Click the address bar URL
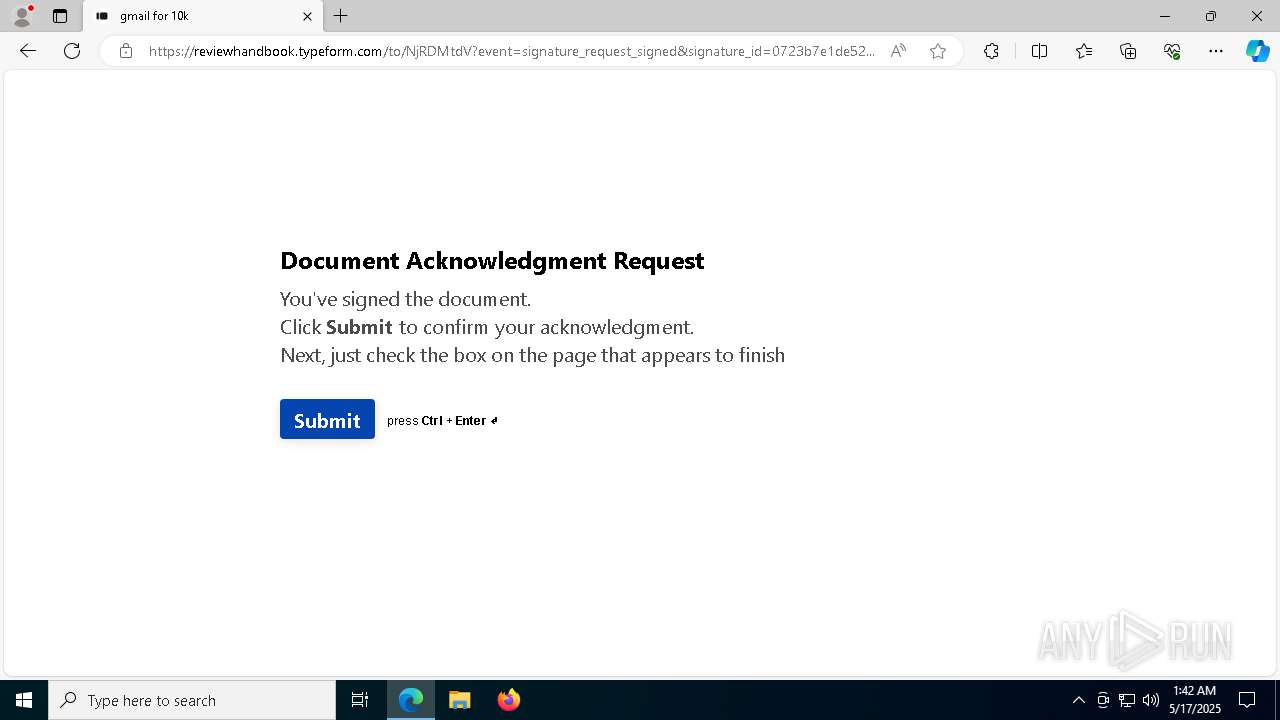Screen dimensions: 1280x720 [x=511, y=51]
